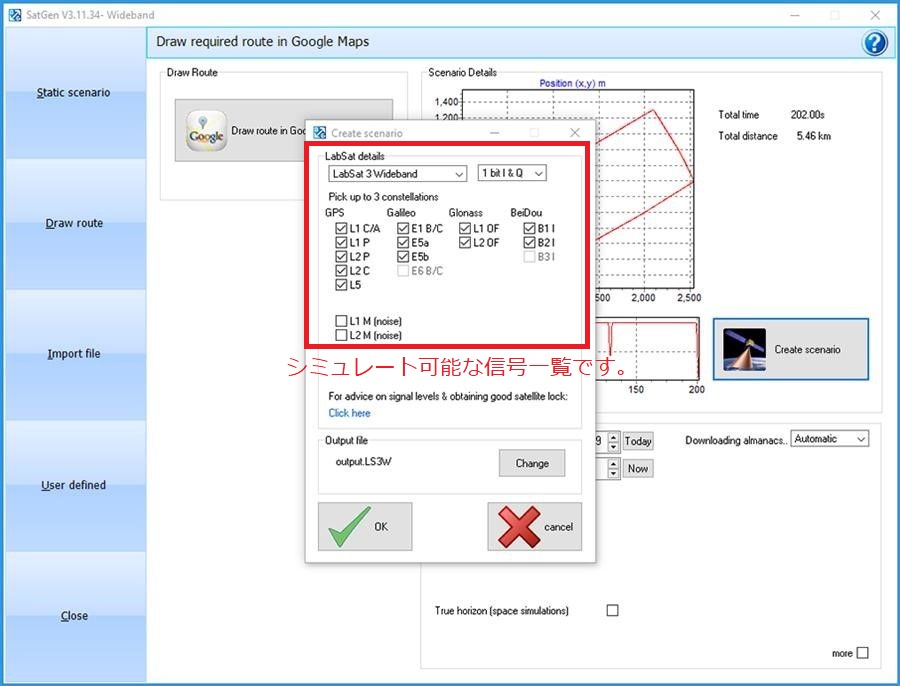Screen dimensions: 900x686
Task: Click Close in the sidebar
Action: [x=74, y=616]
